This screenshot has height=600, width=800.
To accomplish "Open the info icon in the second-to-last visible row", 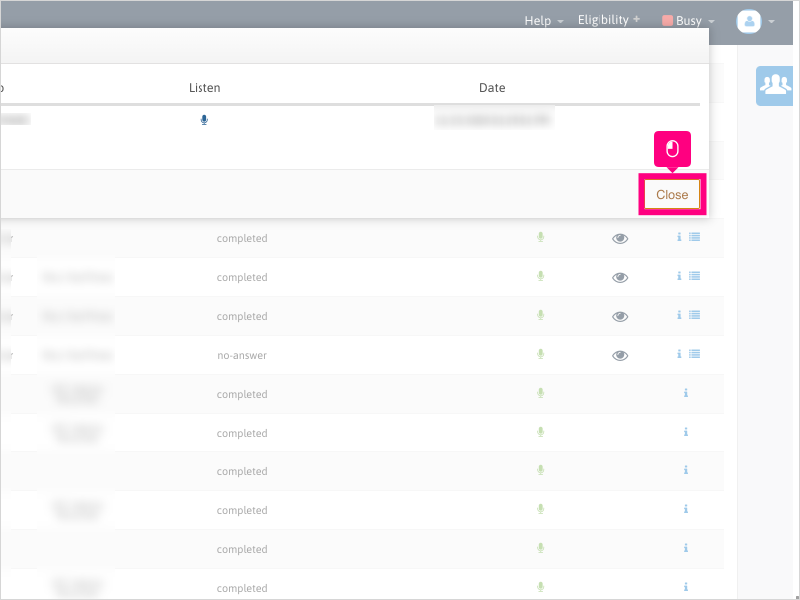I will (x=686, y=548).
